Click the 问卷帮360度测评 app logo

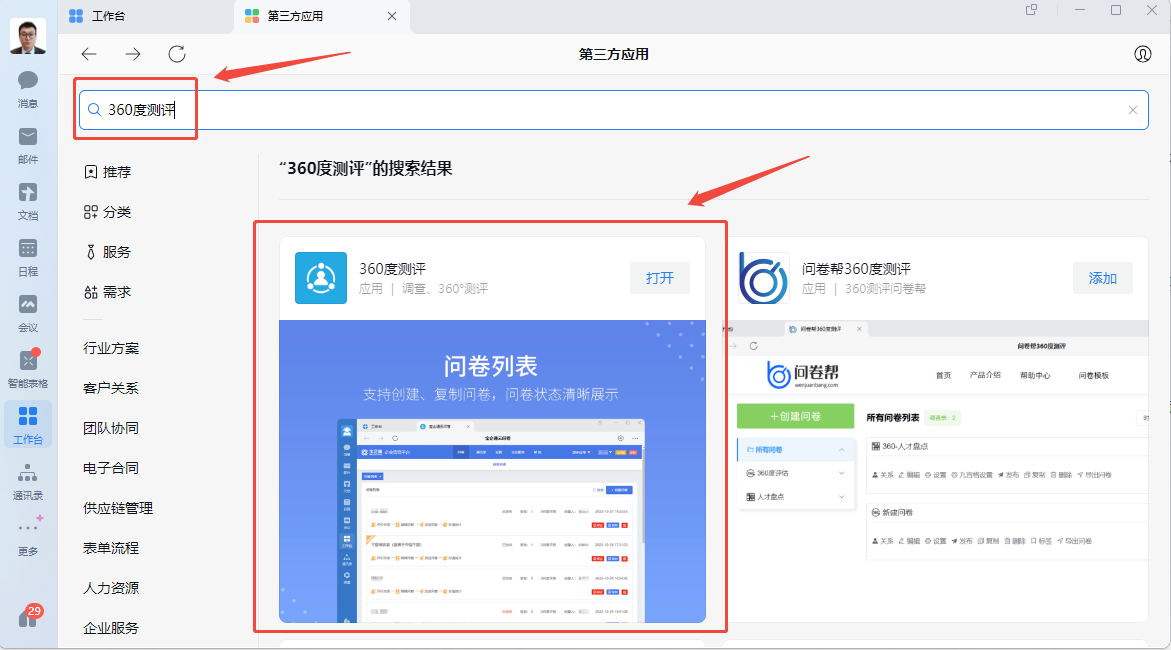pyautogui.click(x=763, y=278)
